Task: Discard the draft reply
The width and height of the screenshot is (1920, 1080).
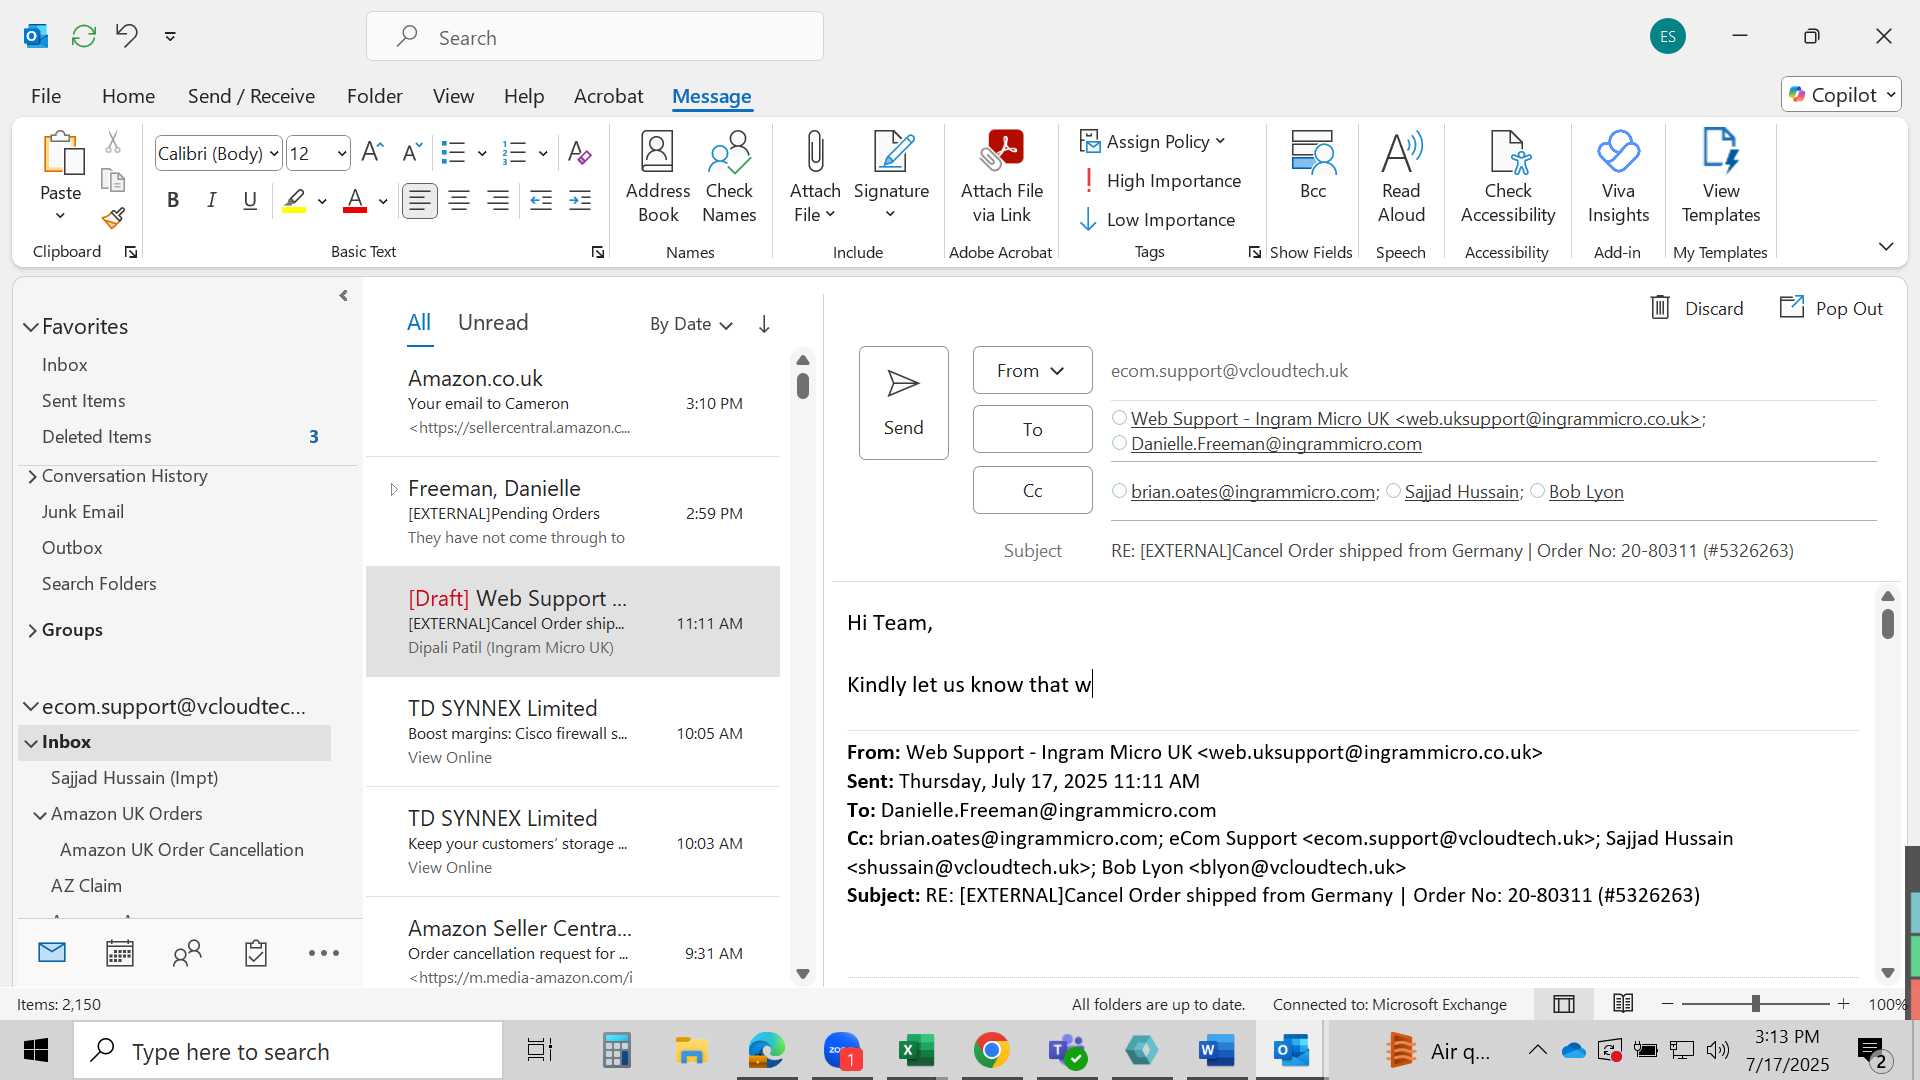Action: 1696,308
